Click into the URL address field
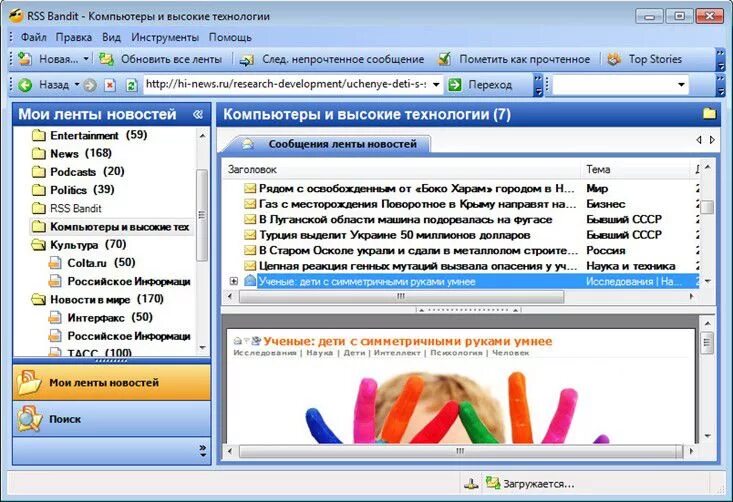The height and width of the screenshot is (502, 733). pyautogui.click(x=287, y=85)
